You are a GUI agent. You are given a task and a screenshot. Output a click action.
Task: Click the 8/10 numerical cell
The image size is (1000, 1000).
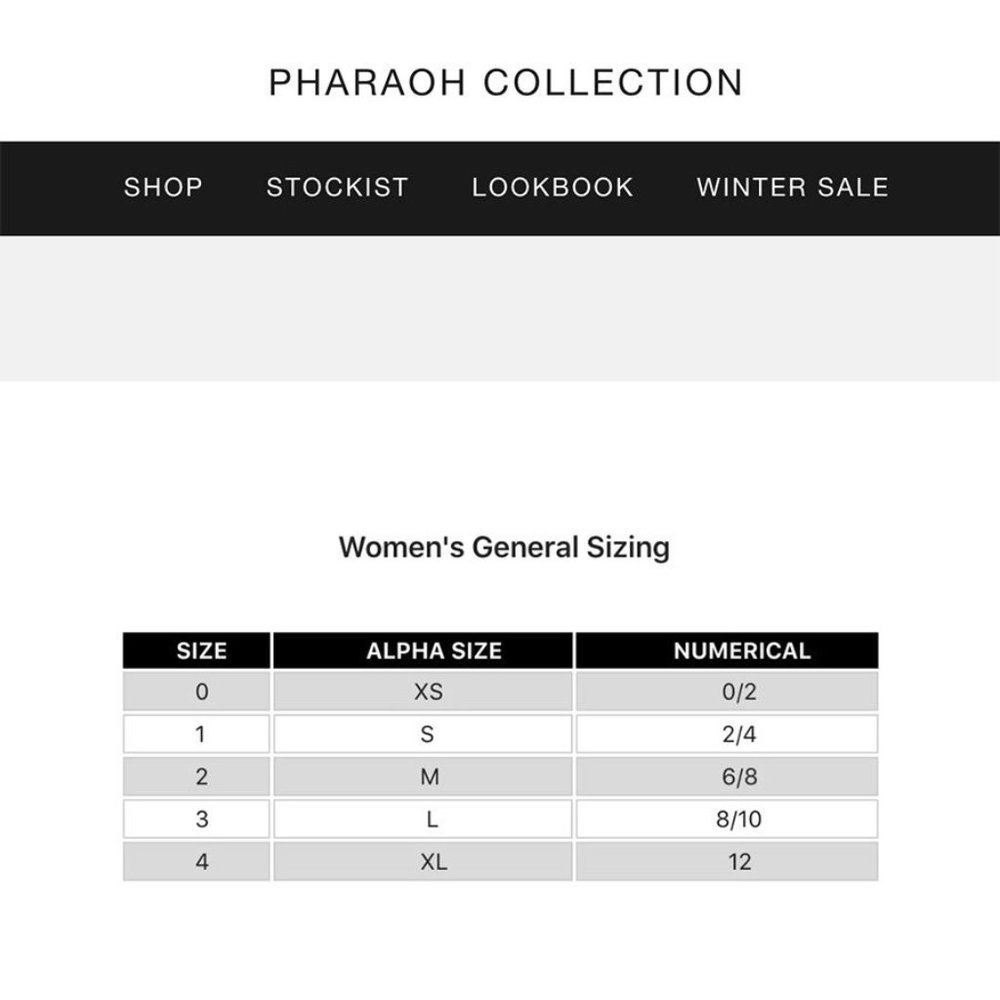click(727, 819)
